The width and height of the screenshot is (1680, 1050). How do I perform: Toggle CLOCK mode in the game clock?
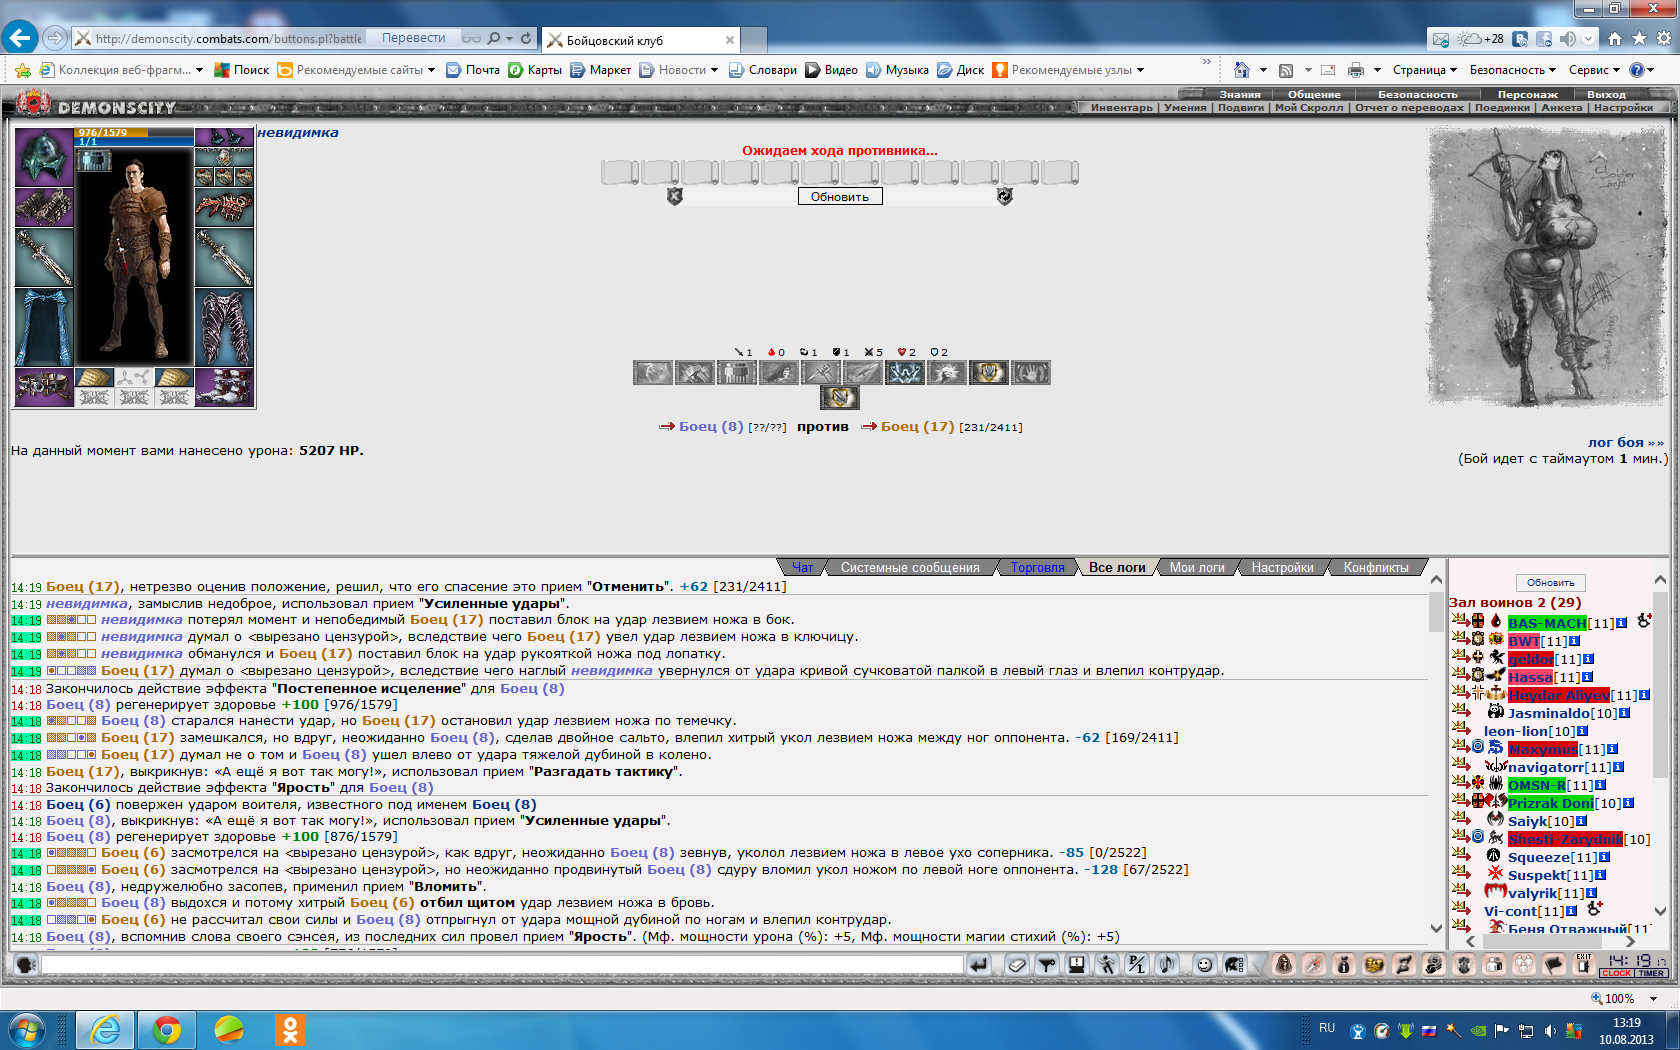[1616, 973]
